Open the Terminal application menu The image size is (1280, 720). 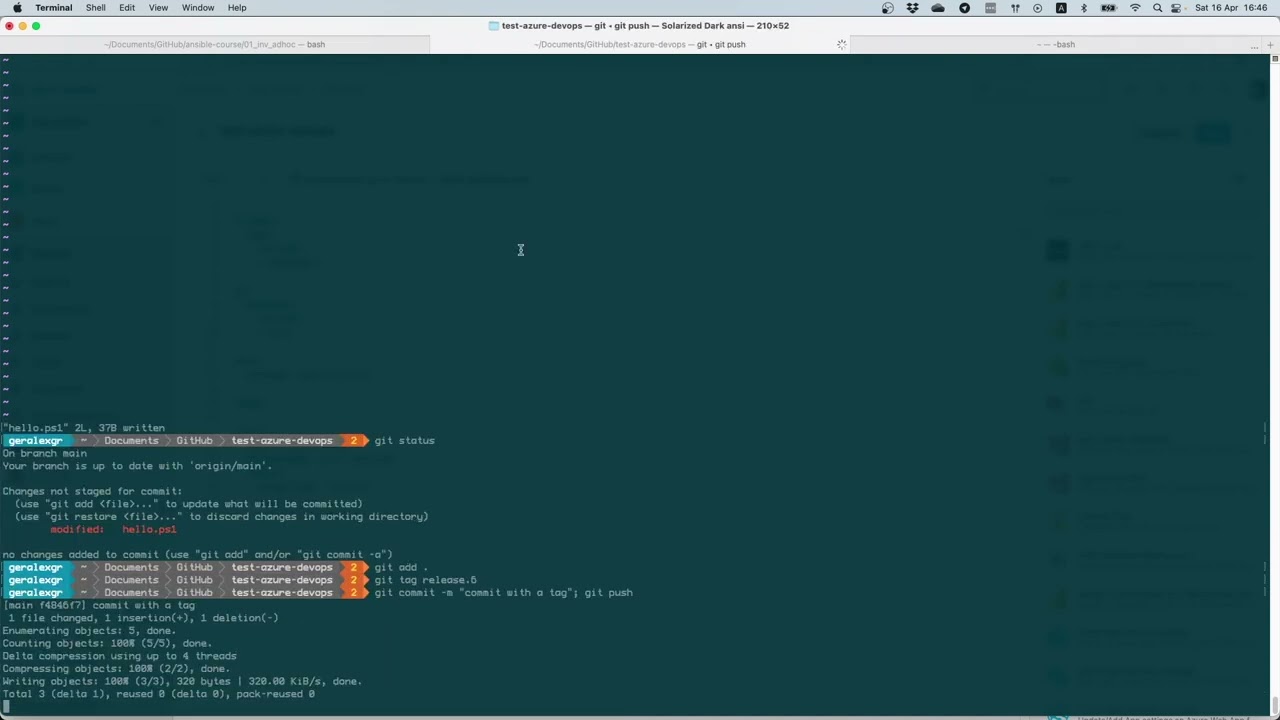tap(53, 7)
